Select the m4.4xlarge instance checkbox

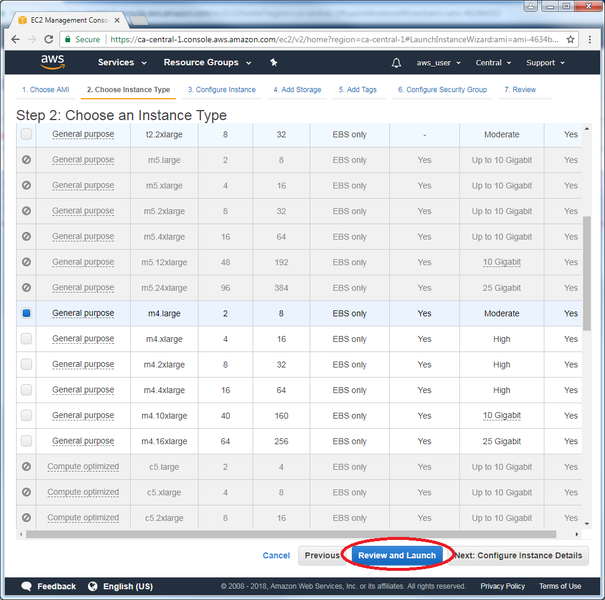(x=26, y=390)
